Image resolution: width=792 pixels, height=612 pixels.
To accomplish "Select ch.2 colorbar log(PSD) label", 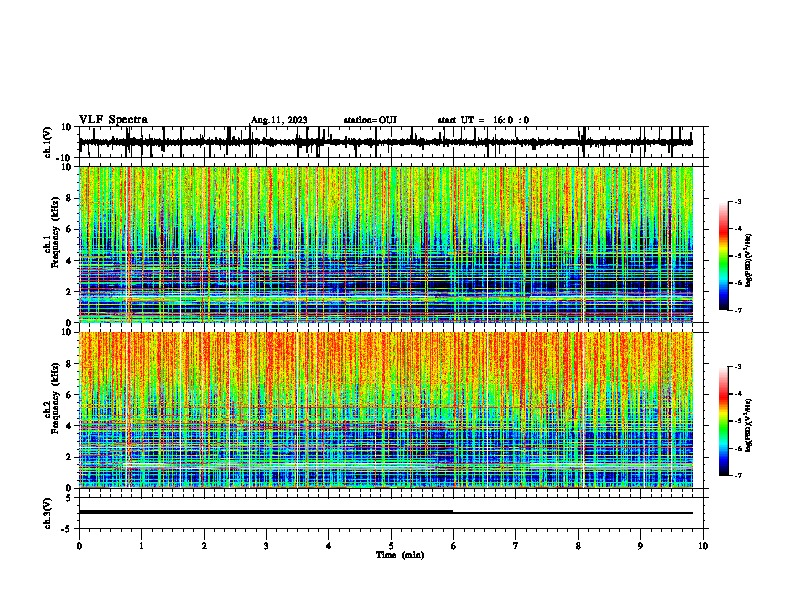I will (749, 425).
